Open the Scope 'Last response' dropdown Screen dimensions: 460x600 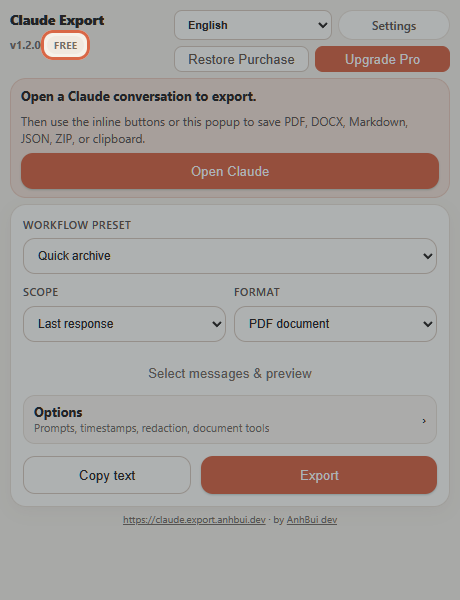(x=124, y=324)
